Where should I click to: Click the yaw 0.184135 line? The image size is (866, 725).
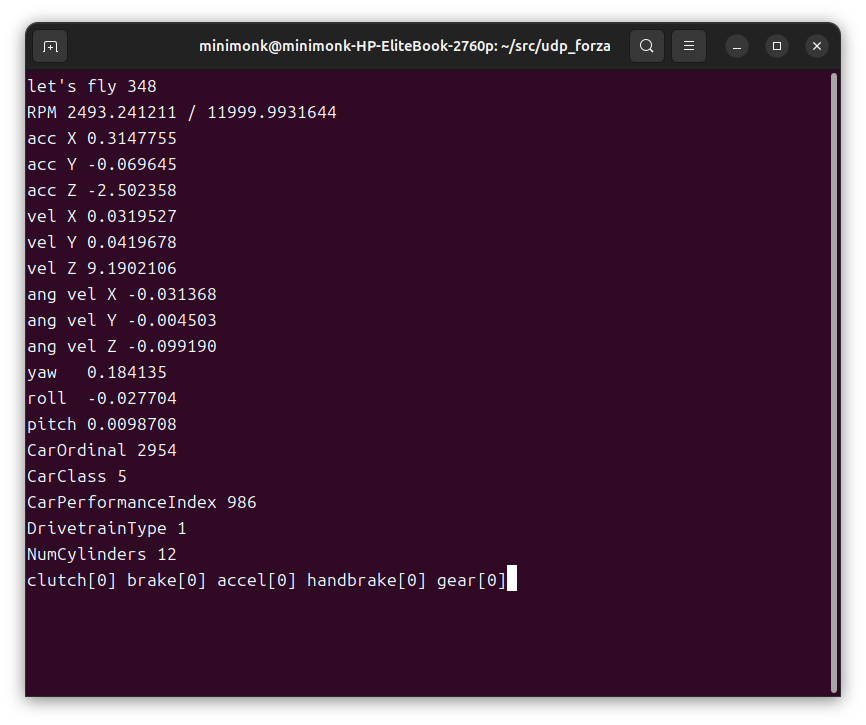pyautogui.click(x=97, y=373)
